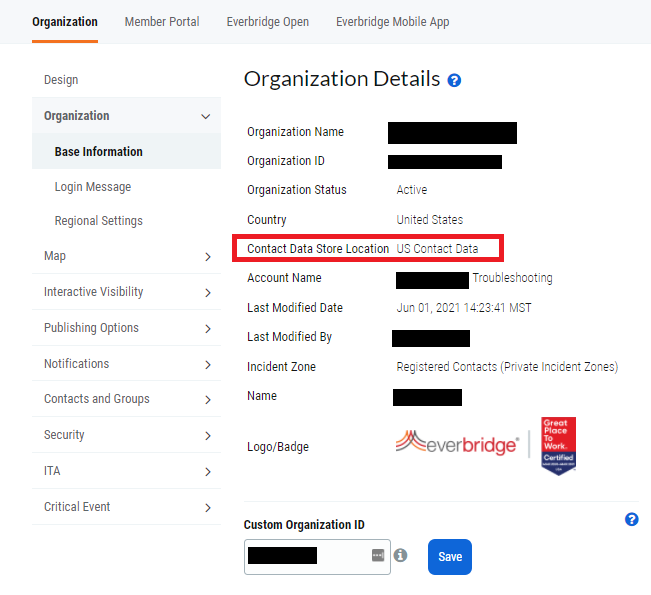Screen dimensions: 651x595
Task: Switch to the Organization top tab
Action: click(65, 22)
